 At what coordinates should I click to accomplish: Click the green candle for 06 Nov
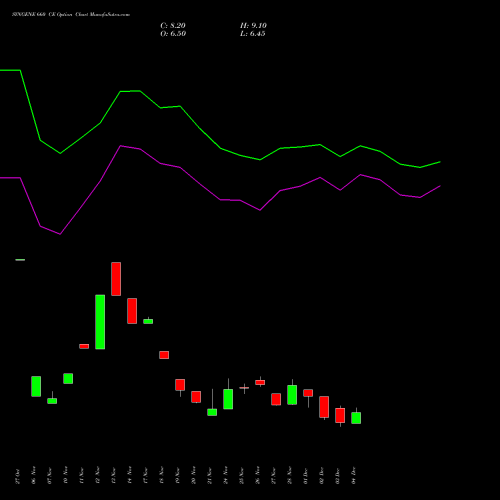click(x=36, y=386)
